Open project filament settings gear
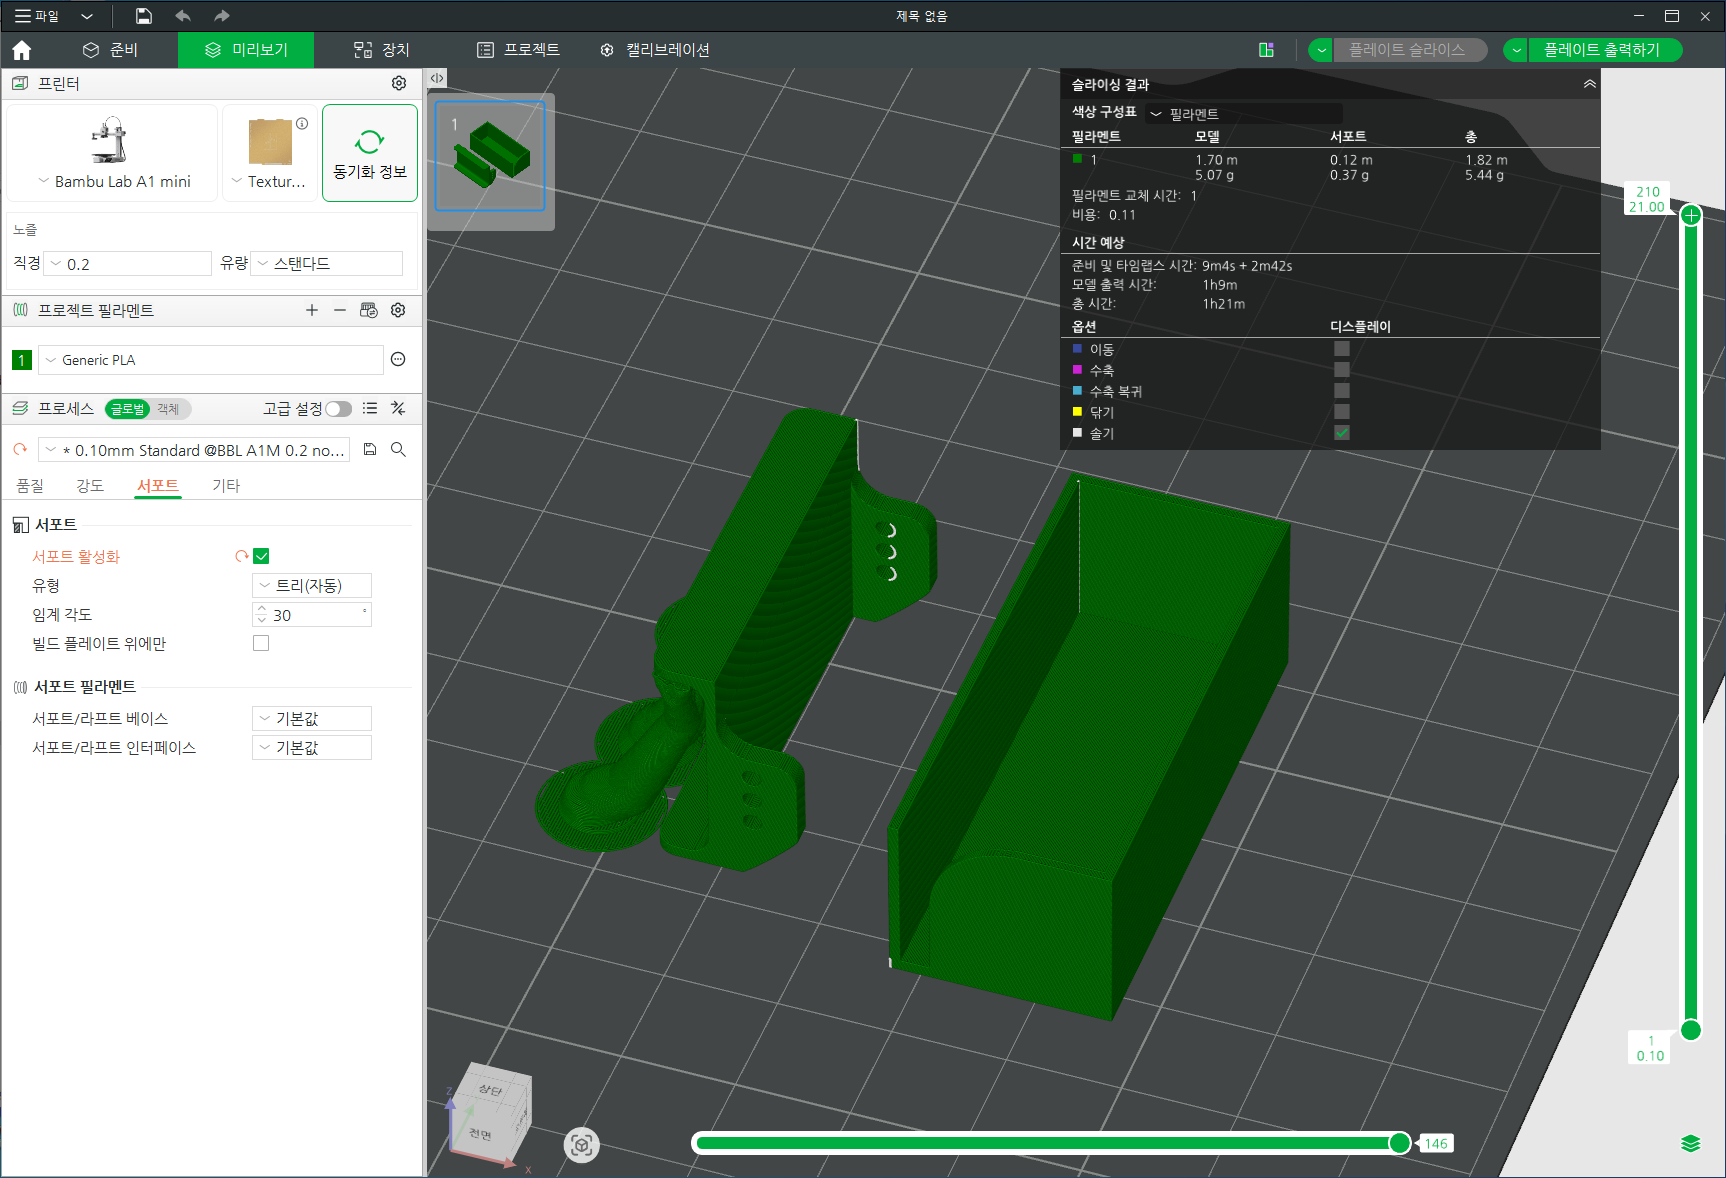This screenshot has width=1726, height=1178. pyautogui.click(x=398, y=310)
